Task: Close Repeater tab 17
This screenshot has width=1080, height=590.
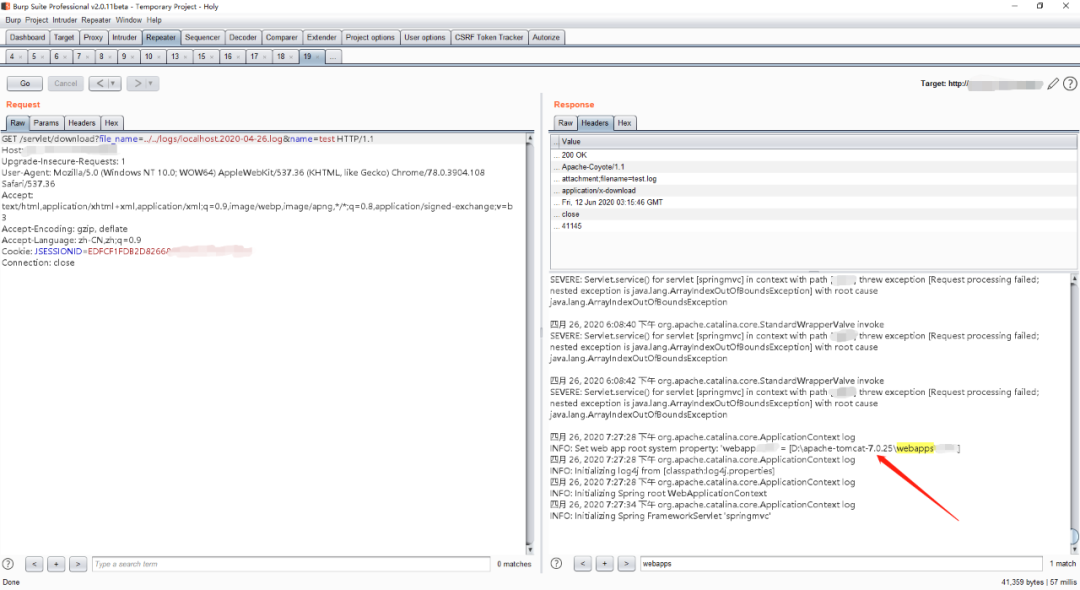Action: pos(265,57)
